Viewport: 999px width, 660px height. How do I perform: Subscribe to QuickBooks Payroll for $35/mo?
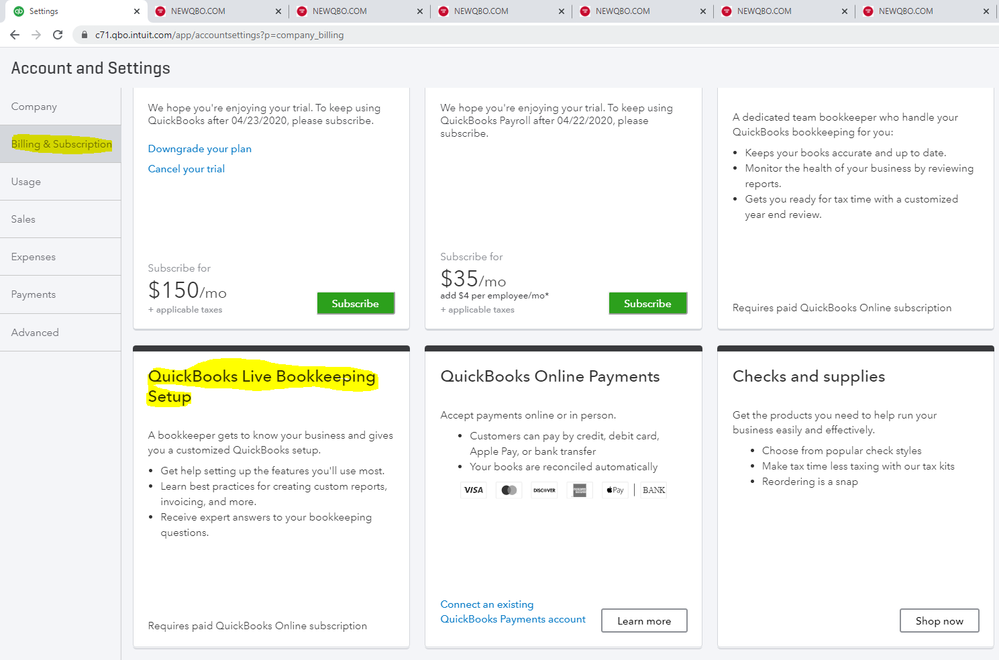click(x=647, y=302)
